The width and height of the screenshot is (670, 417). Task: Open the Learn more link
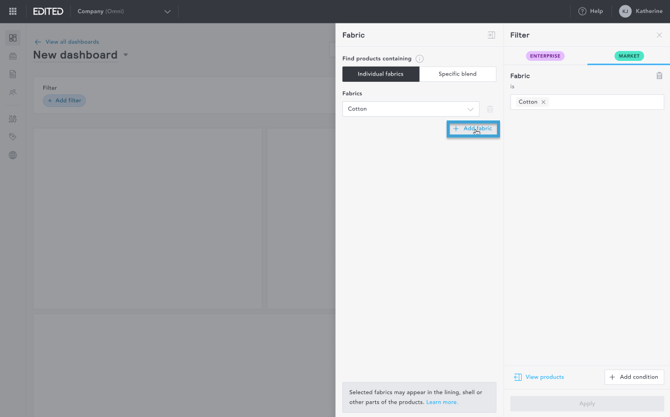[442, 402]
